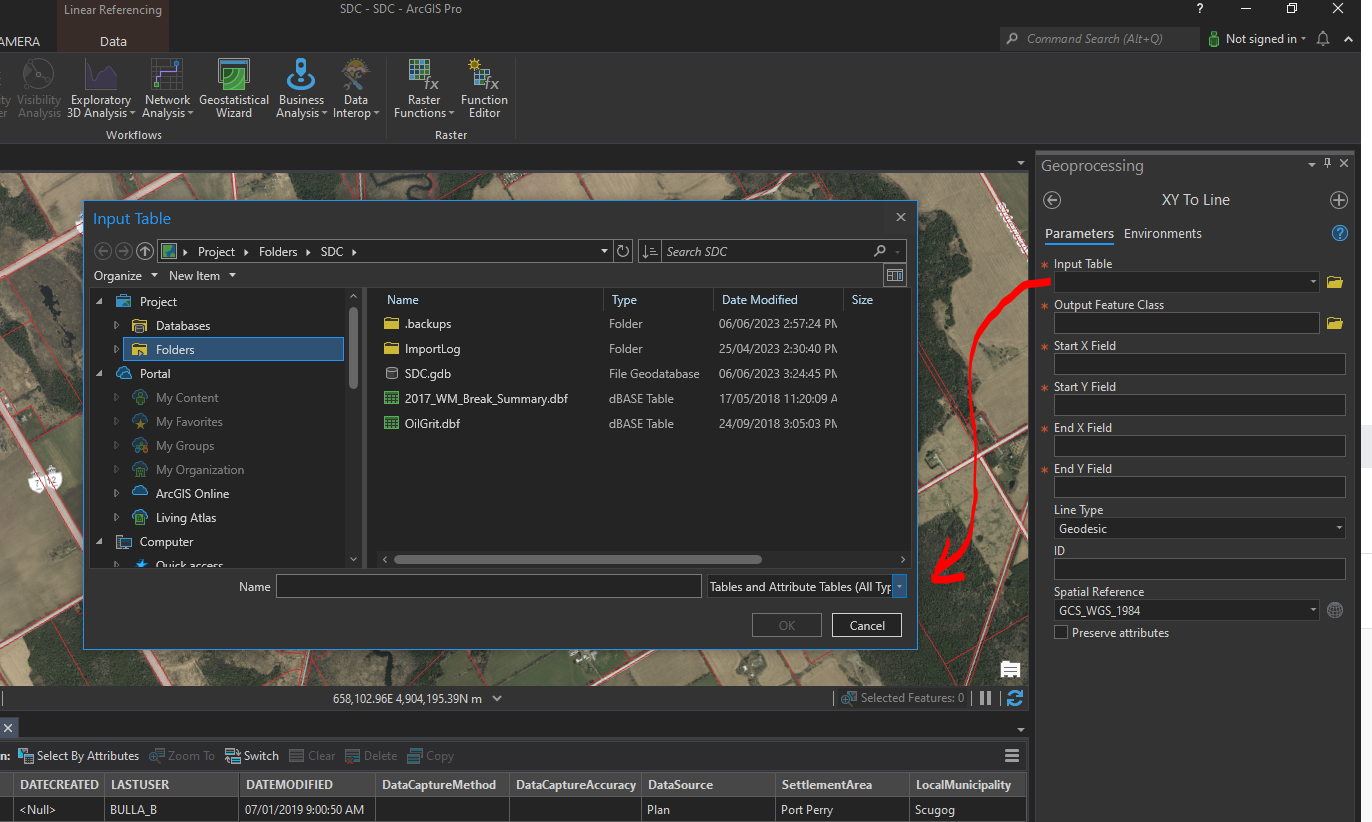
Task: Expand the Organize menu
Action: pos(126,276)
